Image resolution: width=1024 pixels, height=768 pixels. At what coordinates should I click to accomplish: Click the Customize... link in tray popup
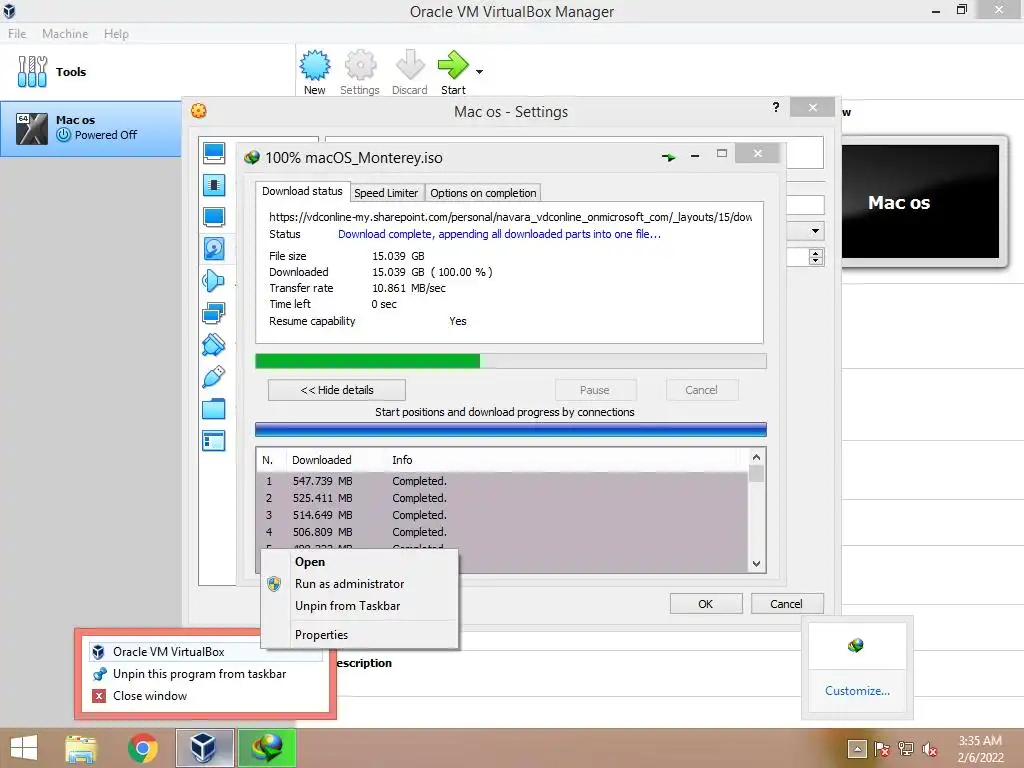(857, 691)
